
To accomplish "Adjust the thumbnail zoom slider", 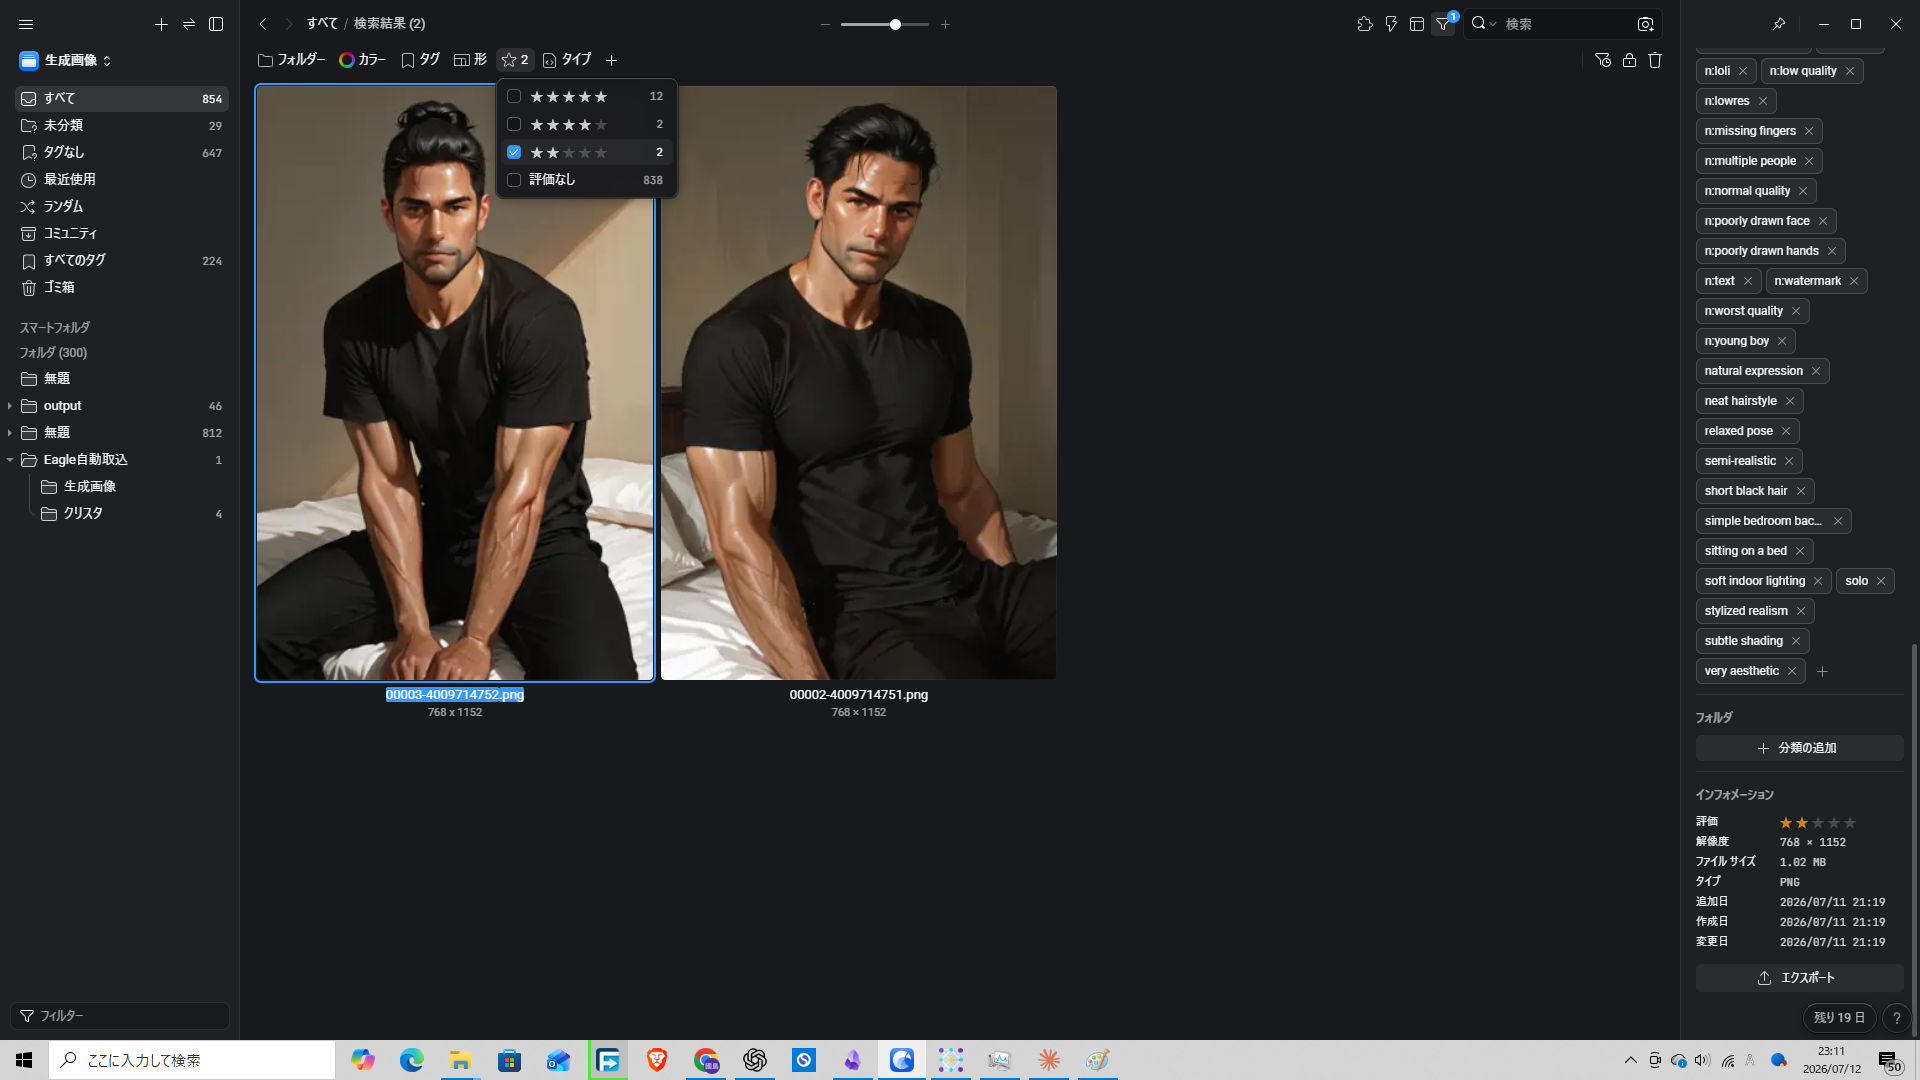I will click(x=895, y=24).
